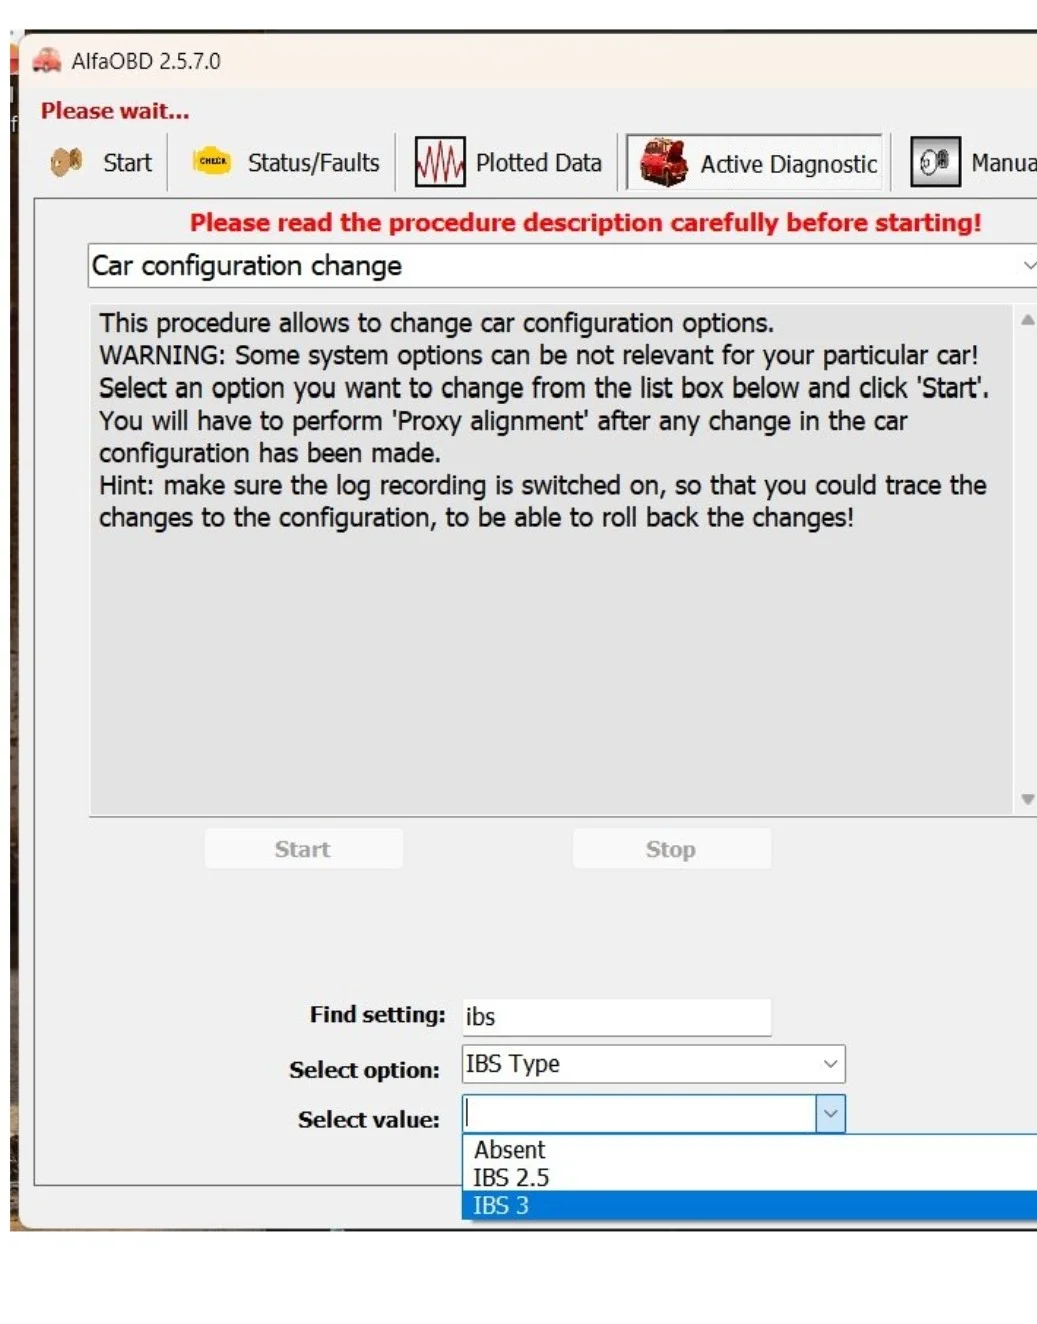Click the Select value text box
Screen dimensions: 1037x1324
click(x=639, y=1114)
